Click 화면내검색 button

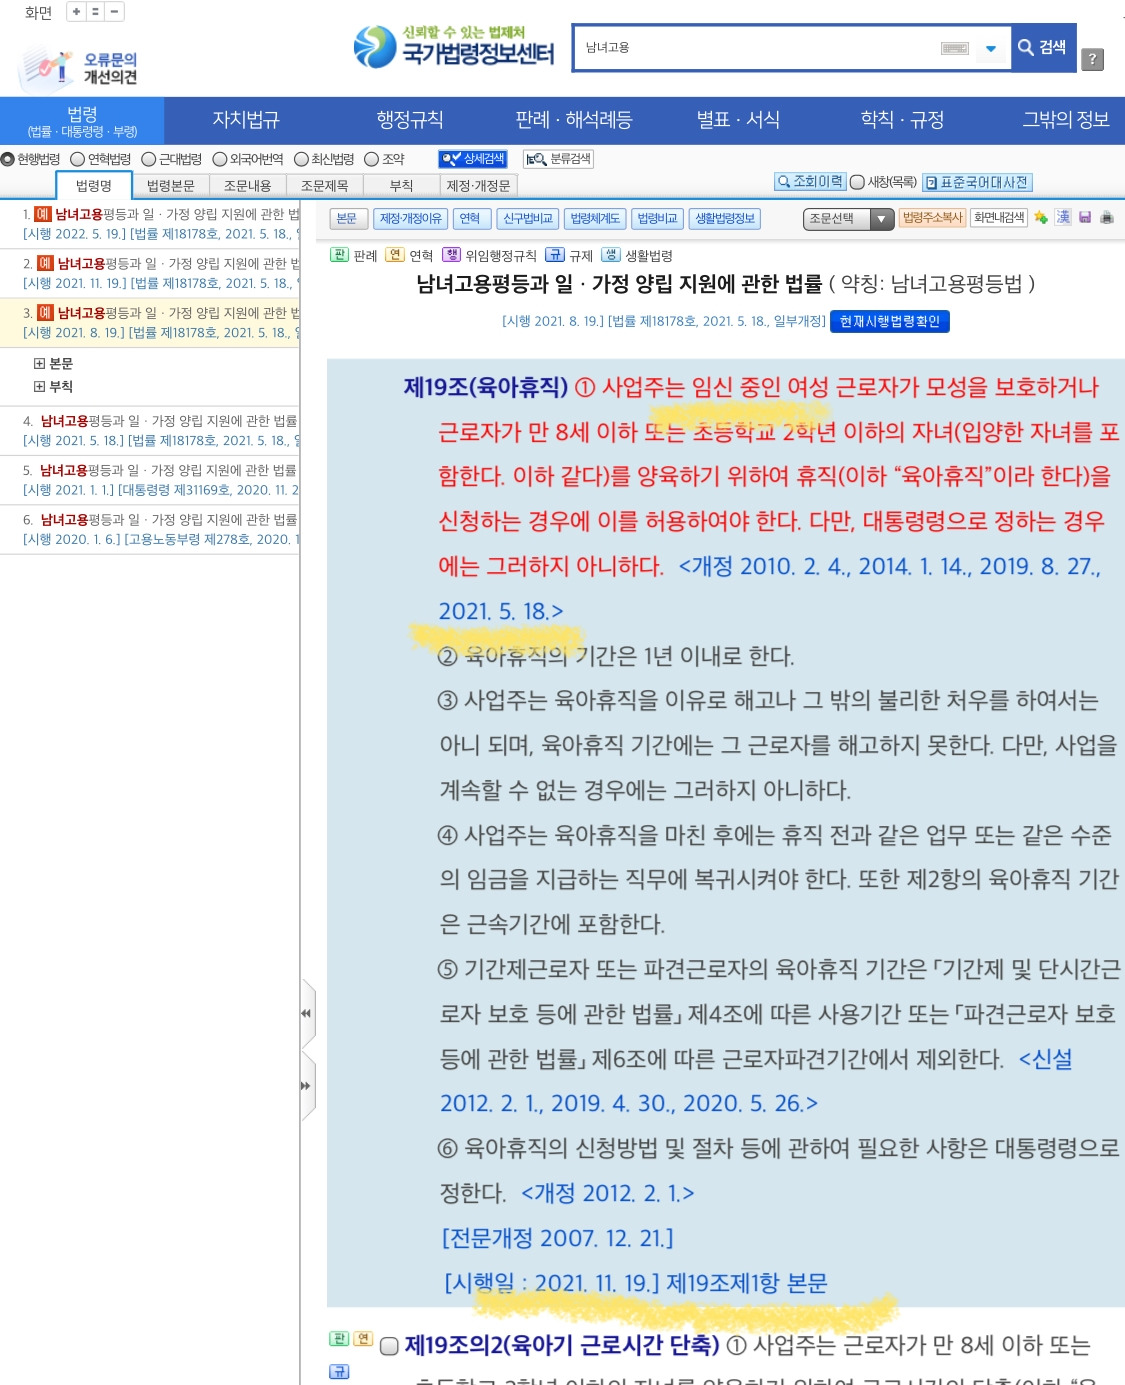pos(999,218)
